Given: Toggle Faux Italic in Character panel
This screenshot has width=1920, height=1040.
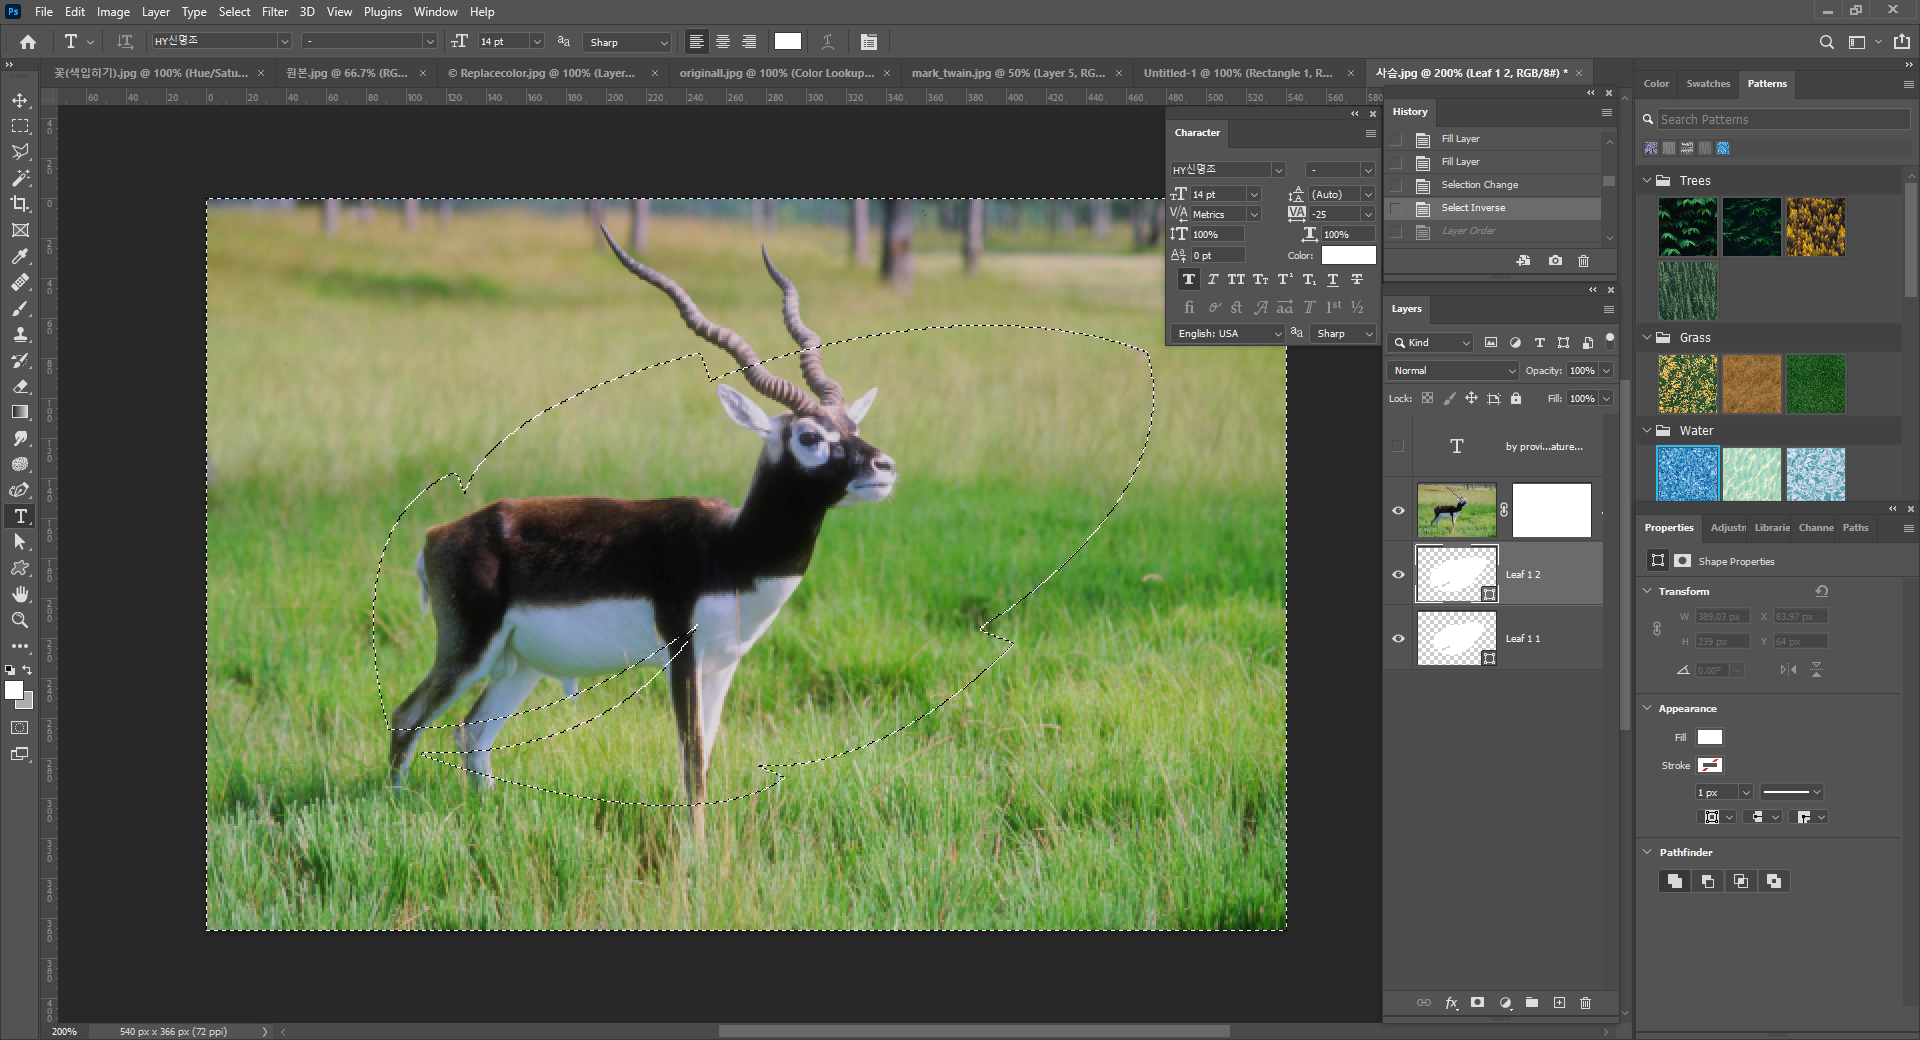Looking at the screenshot, I should tap(1212, 280).
